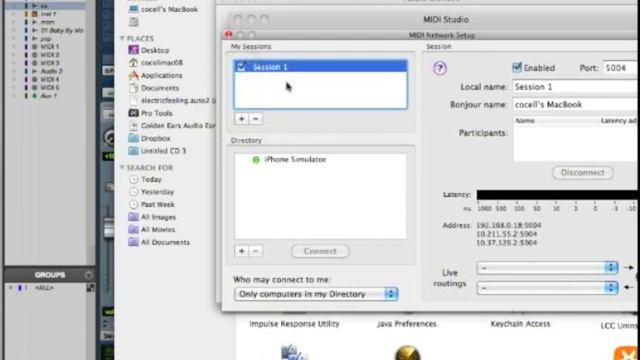Click the MIDI 2 track type icon
The image size is (640, 360).
[x=35, y=55]
